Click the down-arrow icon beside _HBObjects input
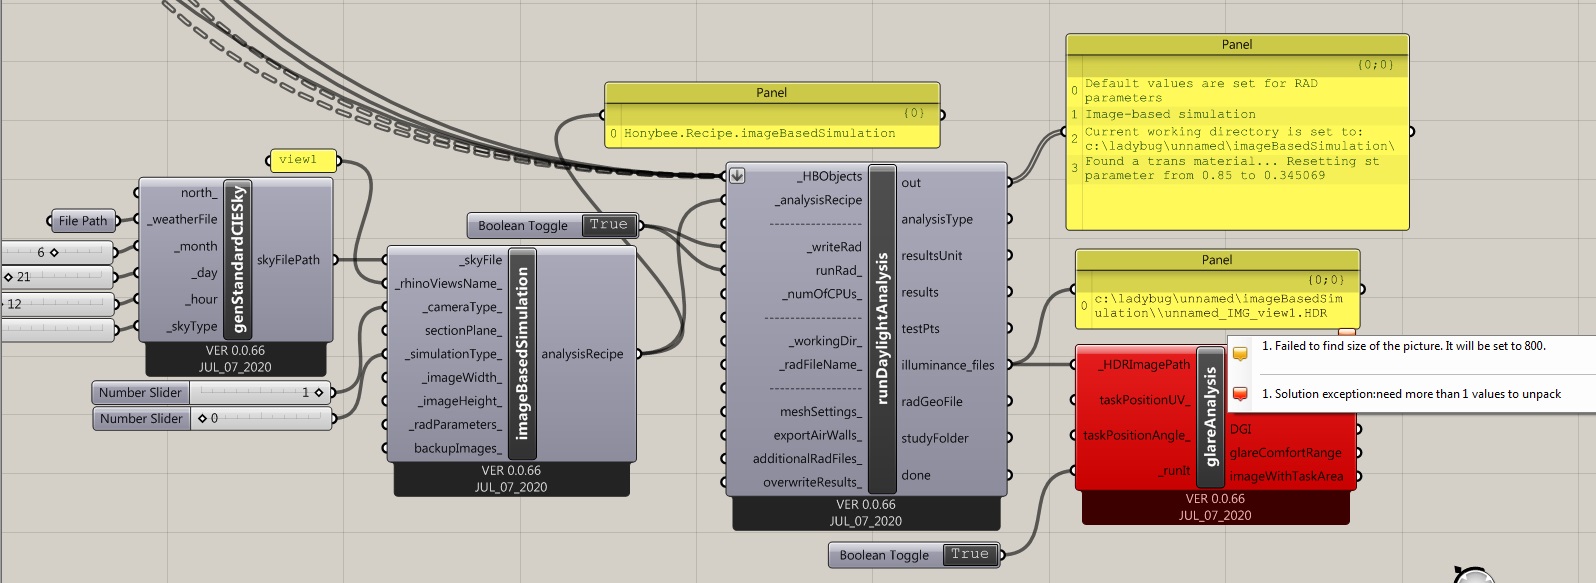This screenshot has width=1596, height=583. coord(737,175)
